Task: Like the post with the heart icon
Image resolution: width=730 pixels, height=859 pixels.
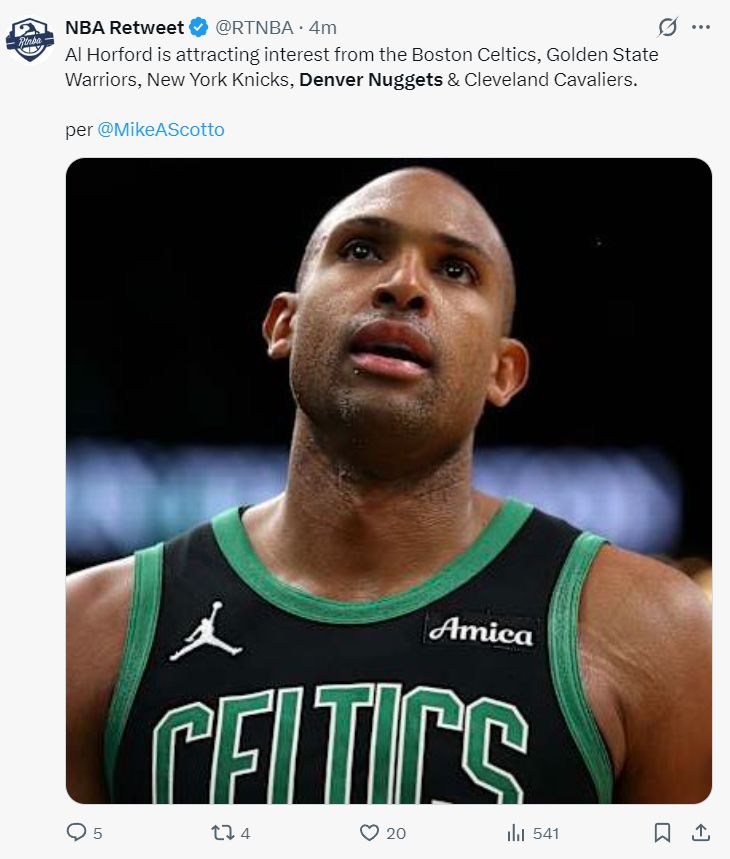Action: [369, 832]
